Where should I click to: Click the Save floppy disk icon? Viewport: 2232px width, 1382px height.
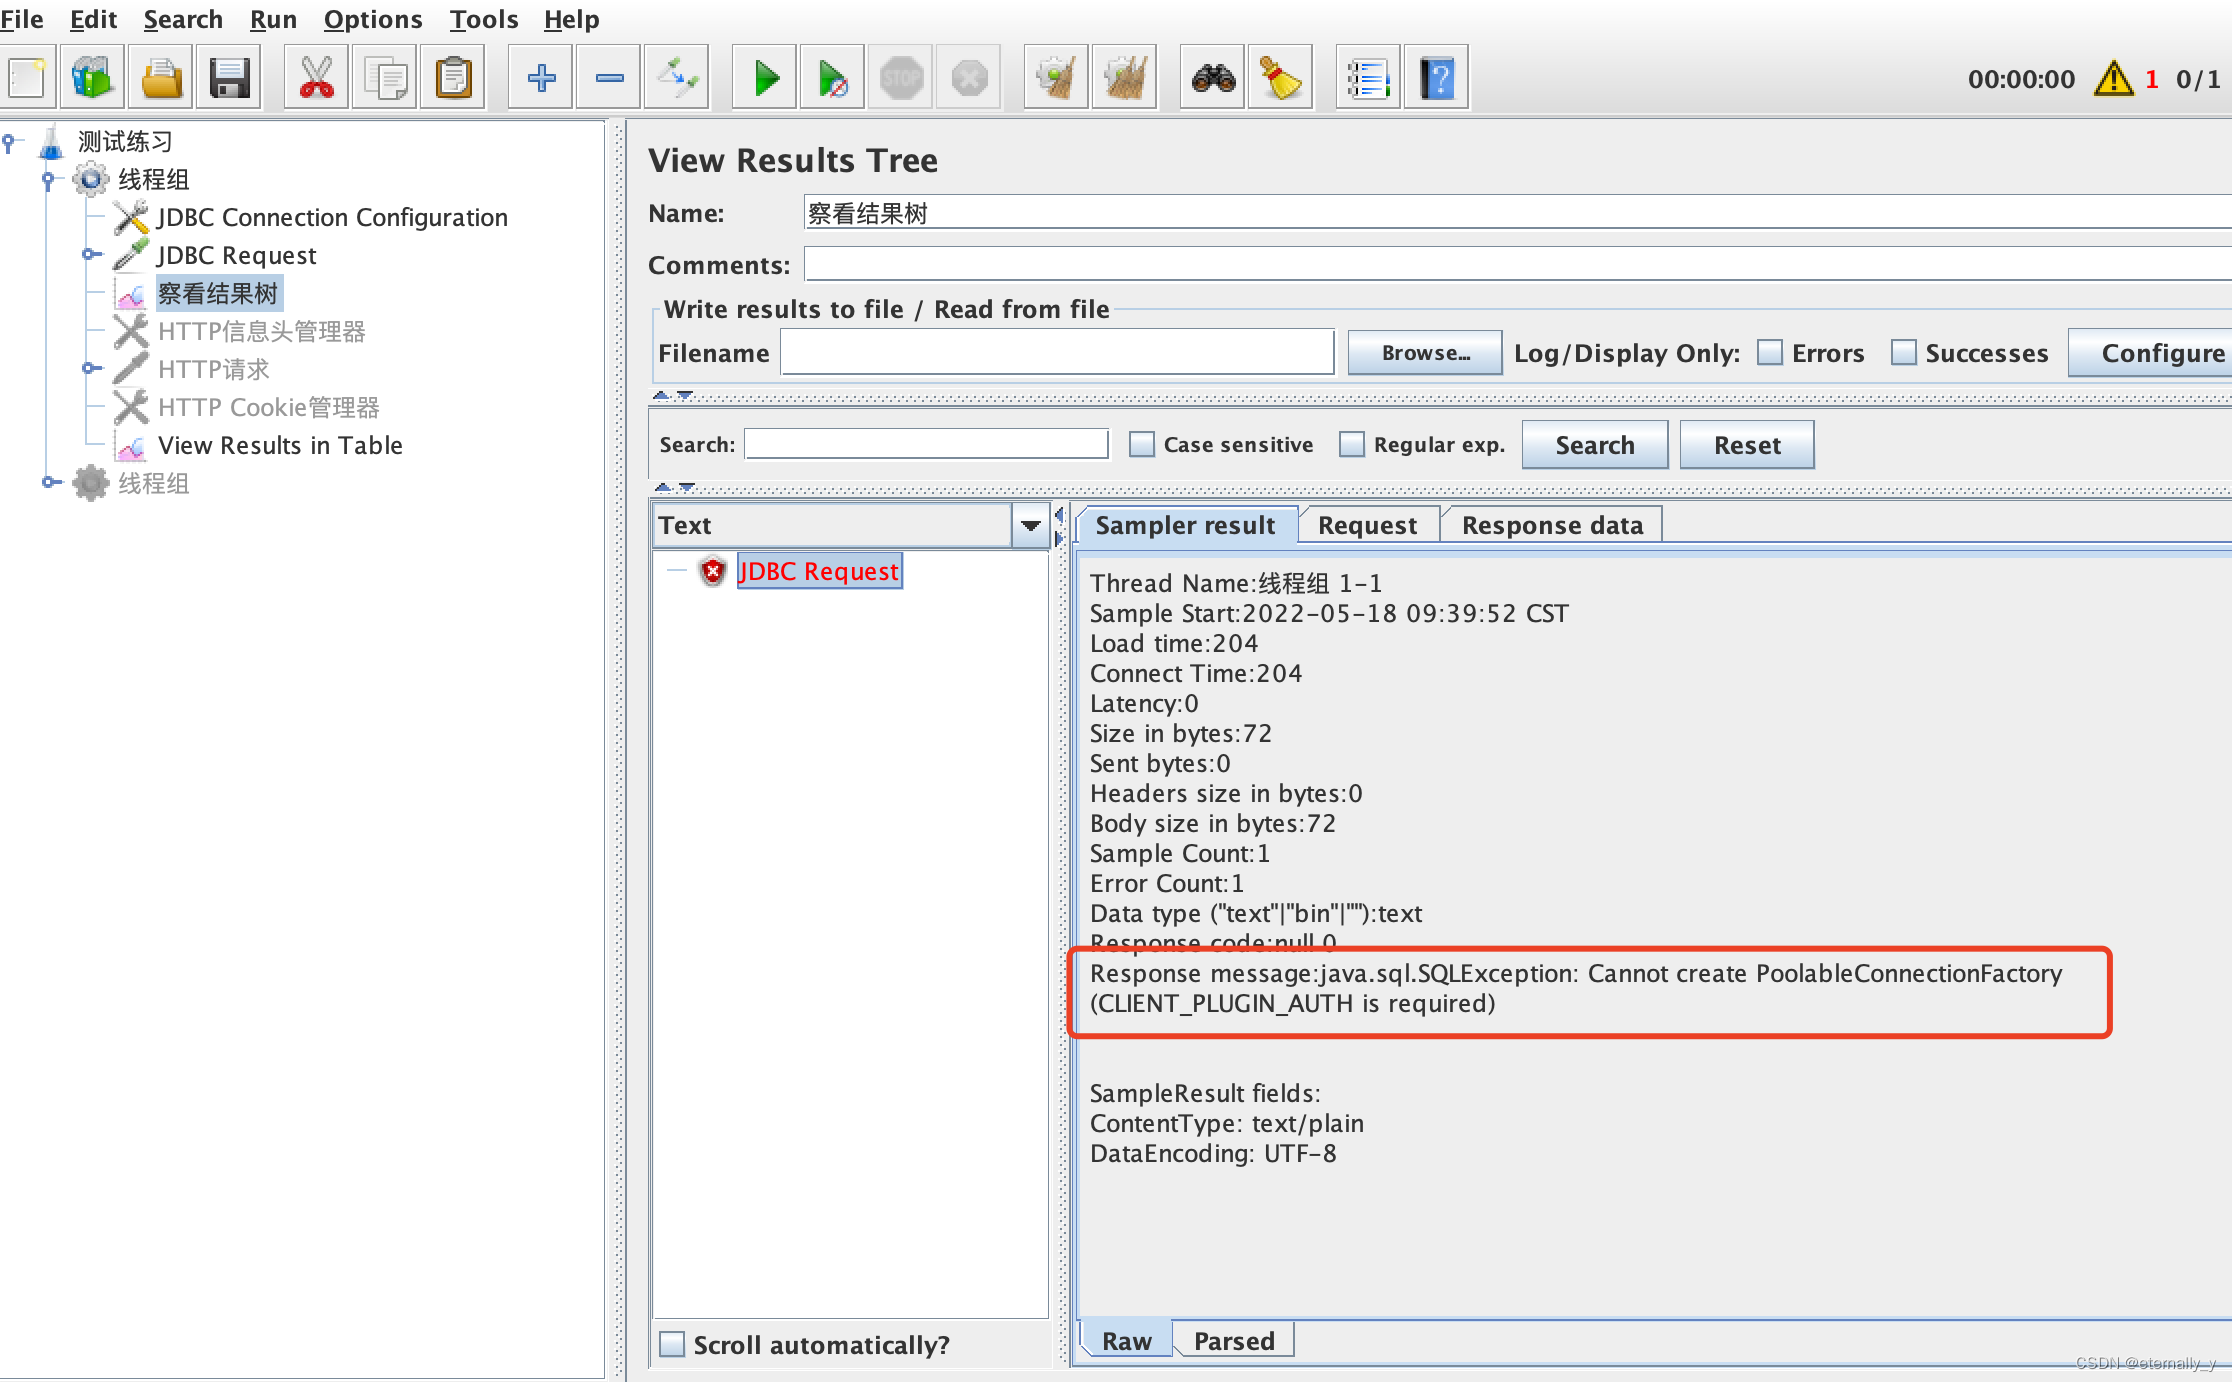pos(229,78)
